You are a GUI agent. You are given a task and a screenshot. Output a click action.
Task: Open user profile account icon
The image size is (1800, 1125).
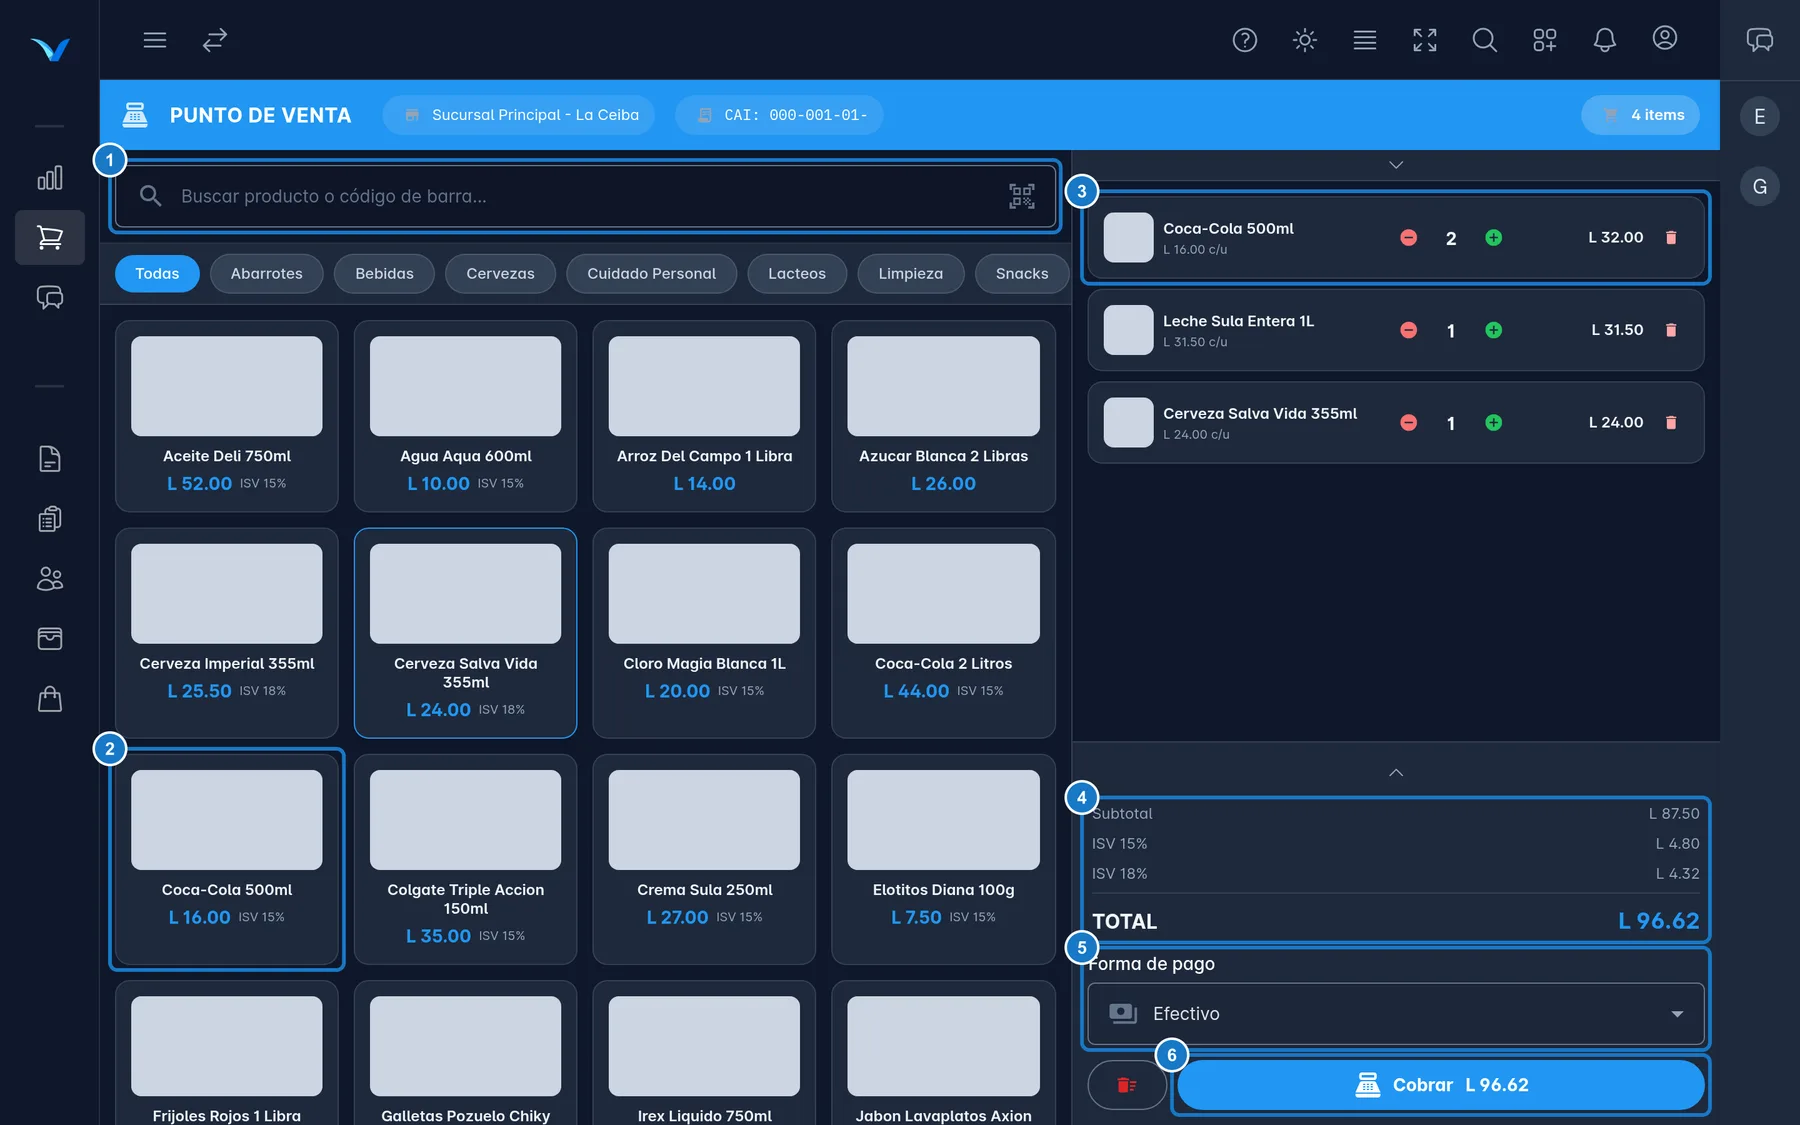click(x=1665, y=38)
